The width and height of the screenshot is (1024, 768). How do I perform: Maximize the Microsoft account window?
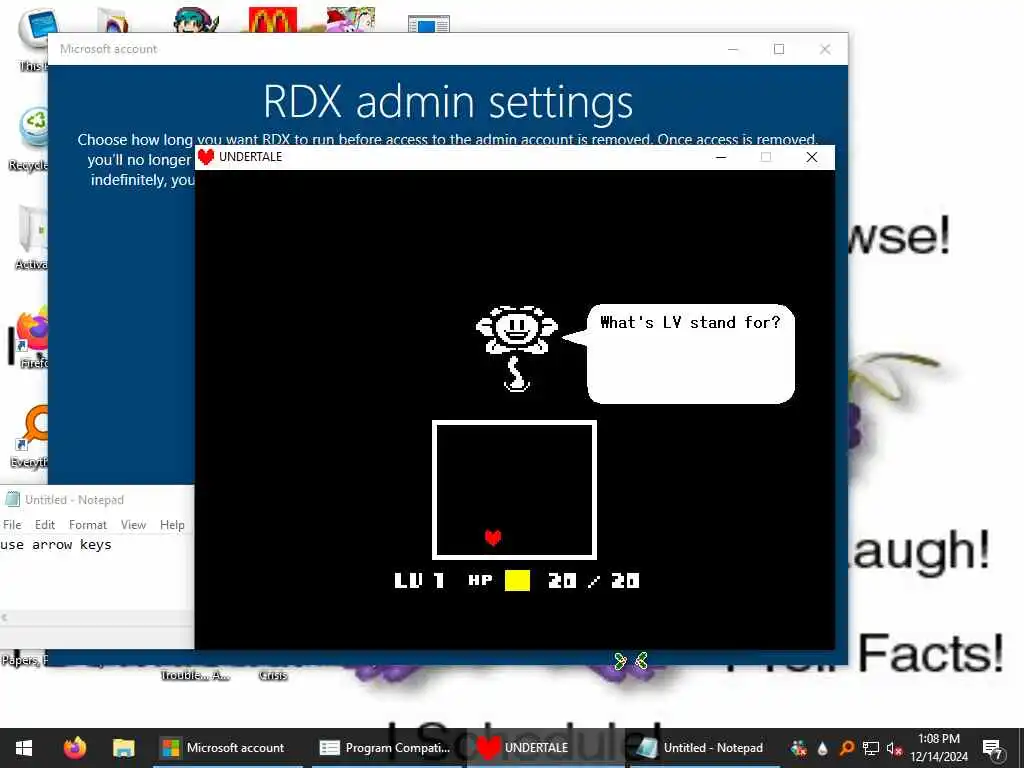(x=778, y=49)
